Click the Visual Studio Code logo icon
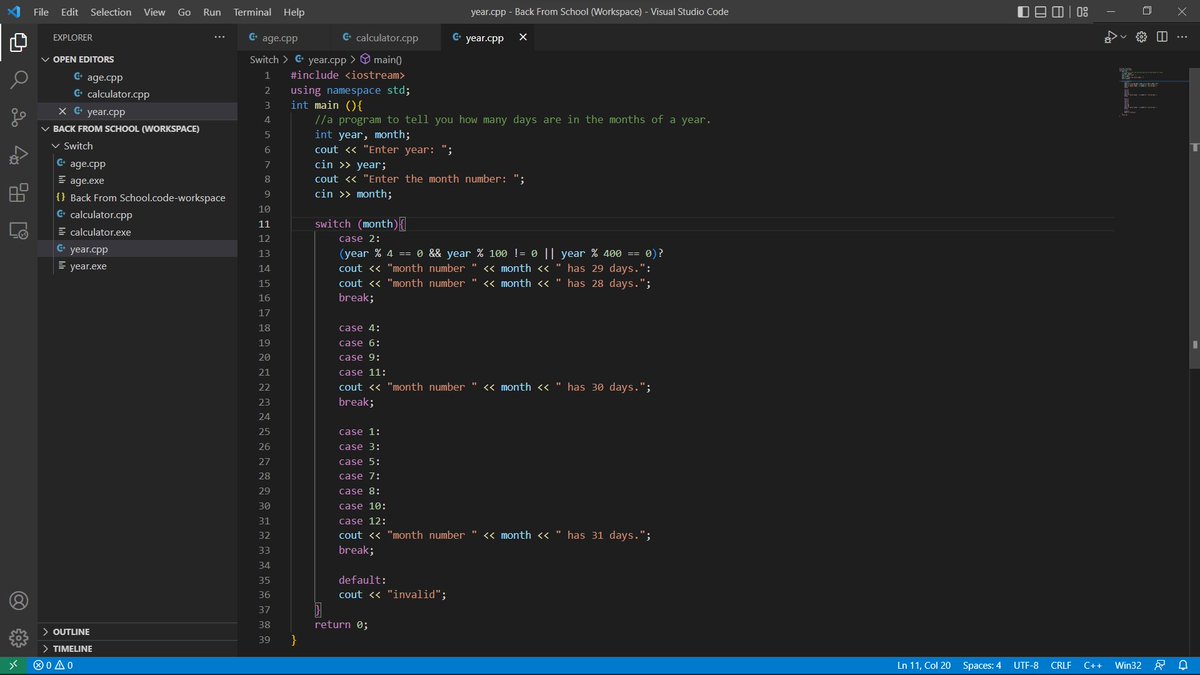Viewport: 1200px width, 675px height. (13, 12)
